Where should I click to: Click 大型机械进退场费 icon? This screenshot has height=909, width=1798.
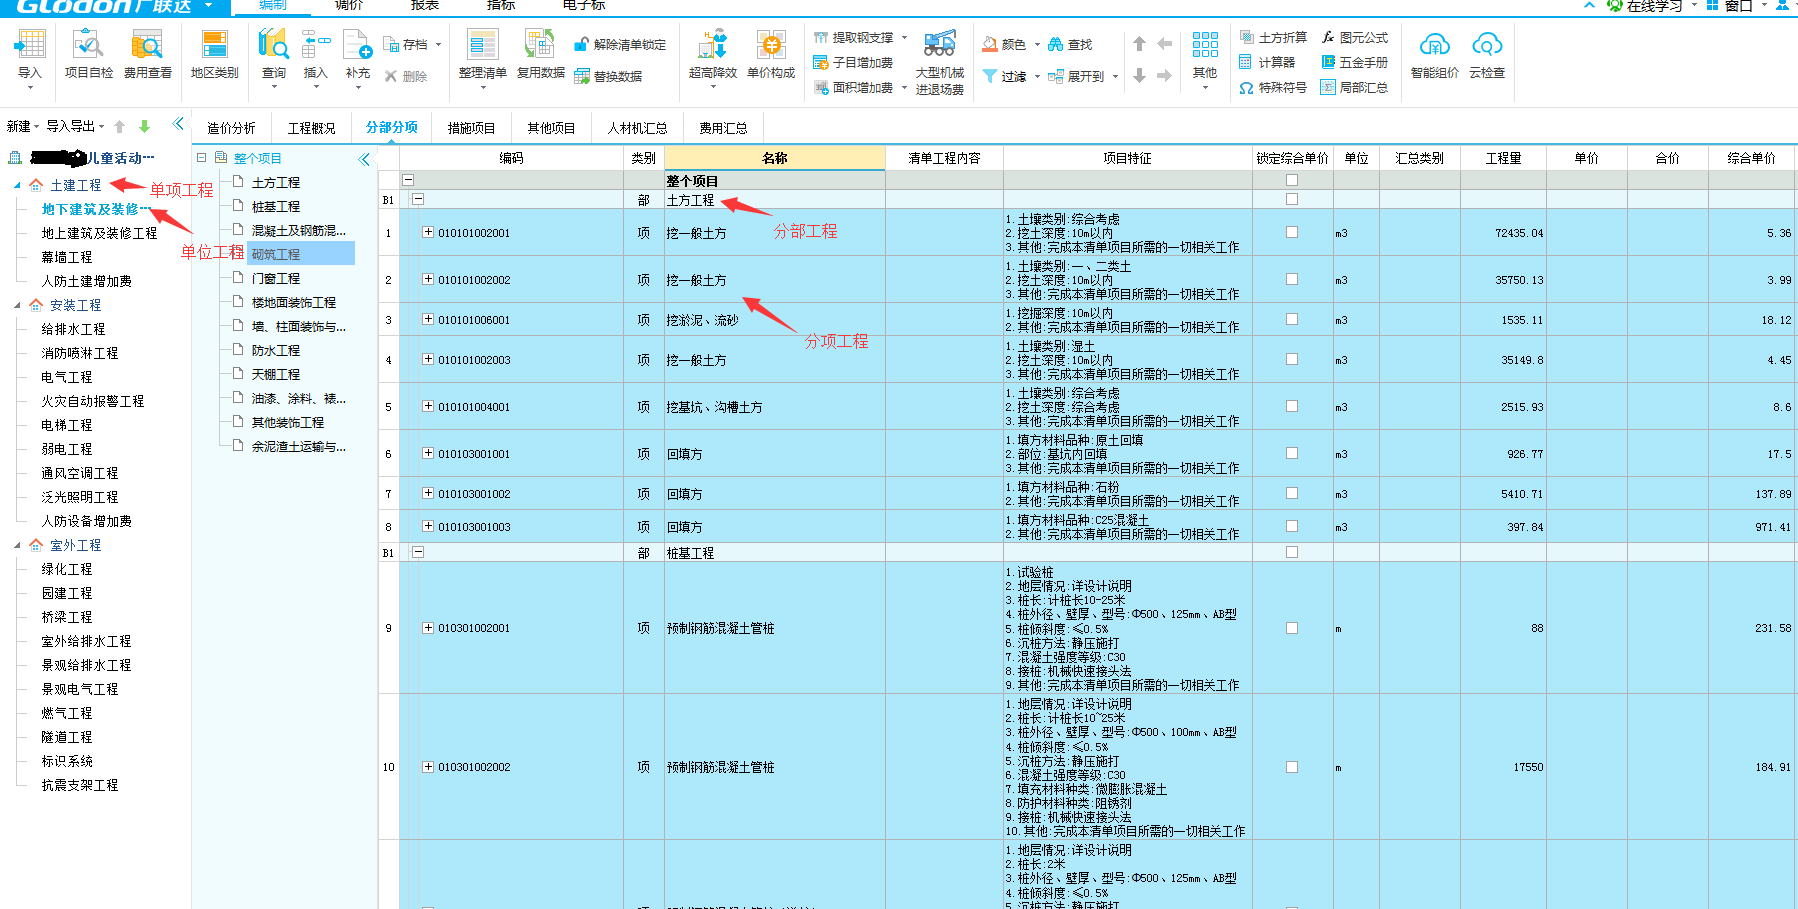(939, 45)
